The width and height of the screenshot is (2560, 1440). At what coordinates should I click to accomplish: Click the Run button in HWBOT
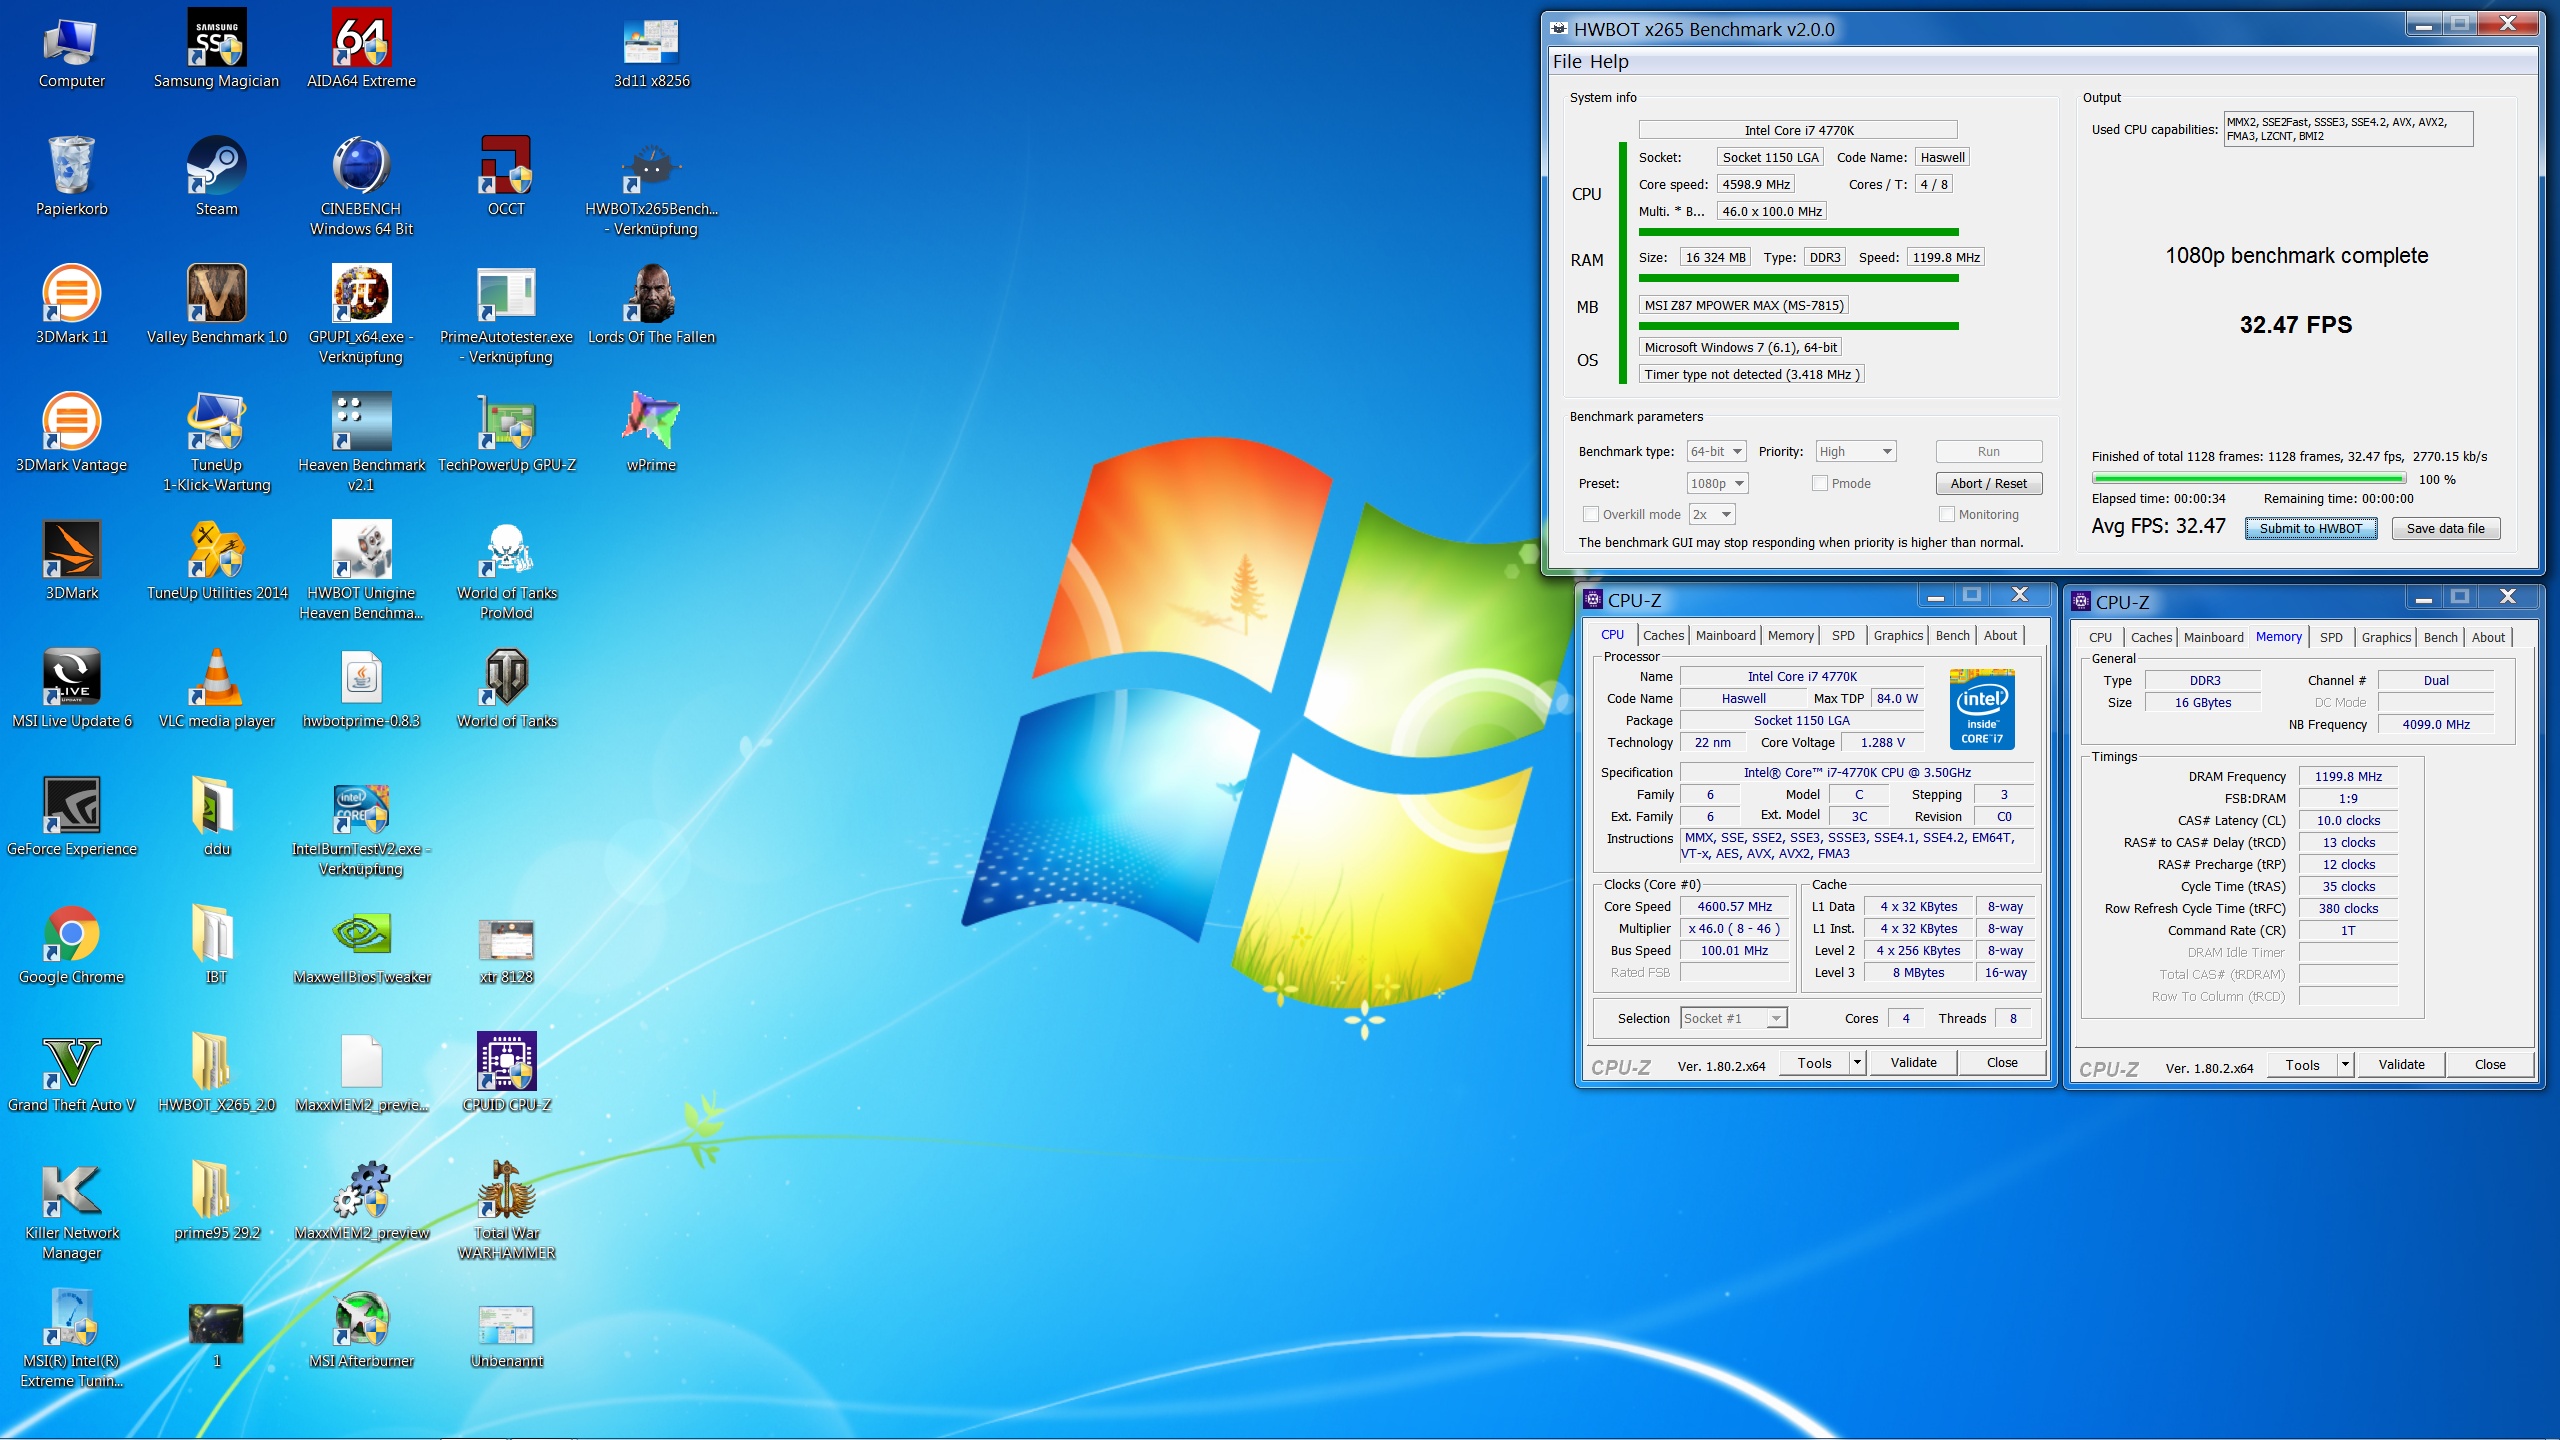1988,452
